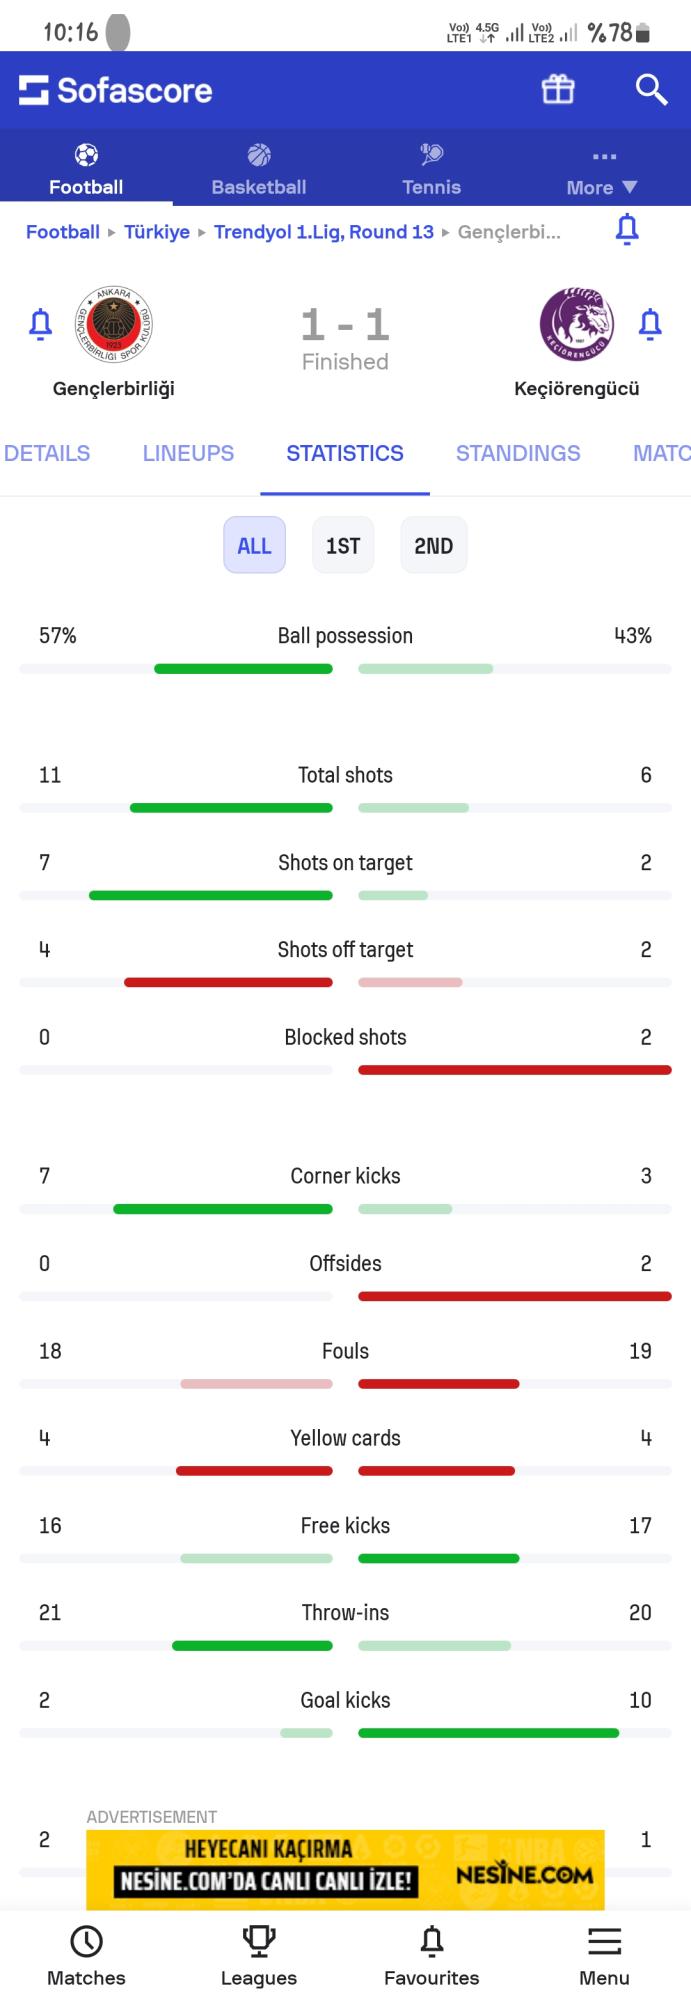The height and width of the screenshot is (2000, 691).
Task: Select the 1ST half statistics filter
Action: click(x=343, y=545)
